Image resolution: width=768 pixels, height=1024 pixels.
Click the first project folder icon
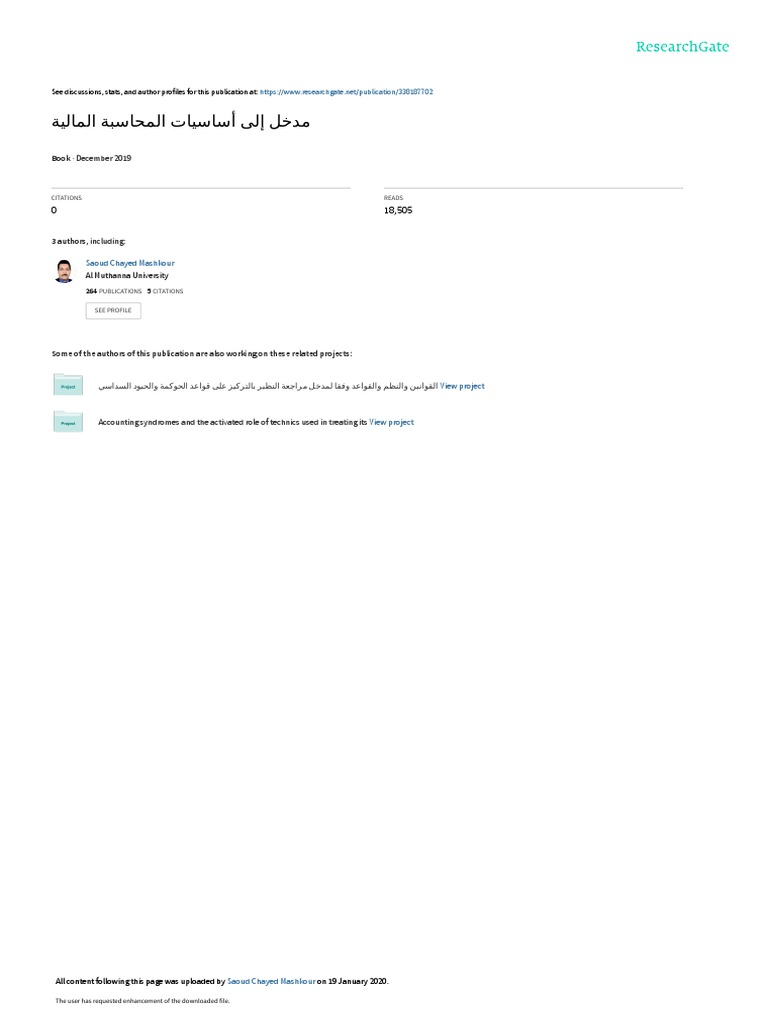tap(68, 385)
